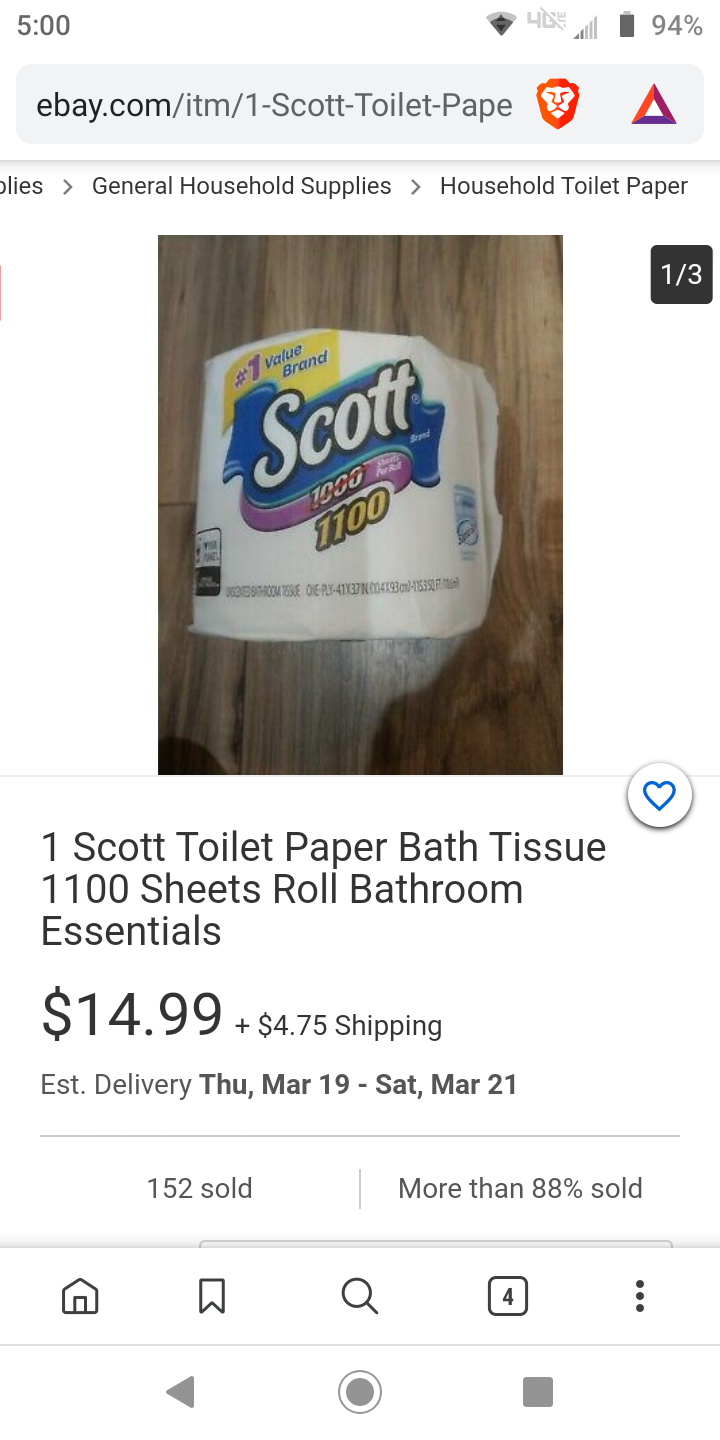Tap the 152 sold label
This screenshot has width=720, height=1440.
click(200, 1188)
